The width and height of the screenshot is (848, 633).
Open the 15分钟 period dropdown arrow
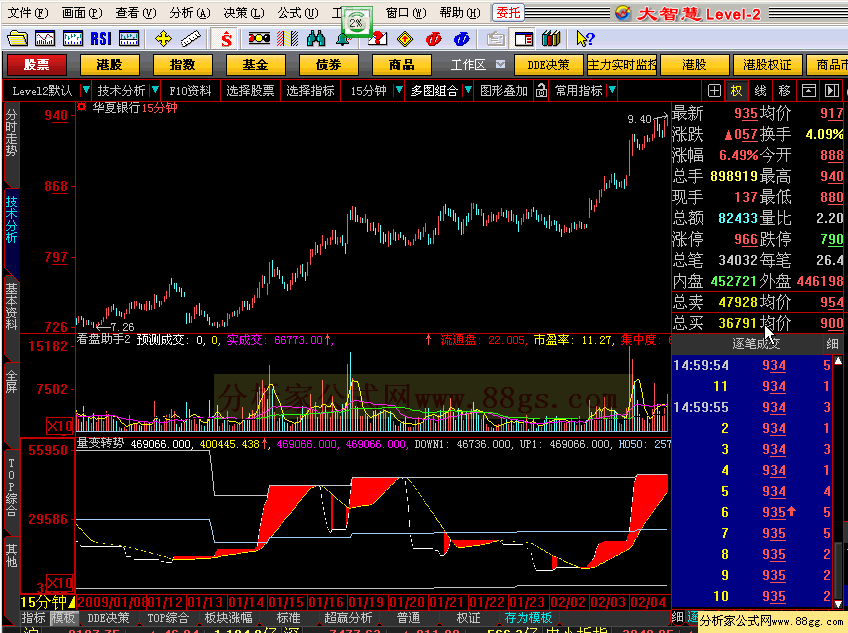click(399, 90)
